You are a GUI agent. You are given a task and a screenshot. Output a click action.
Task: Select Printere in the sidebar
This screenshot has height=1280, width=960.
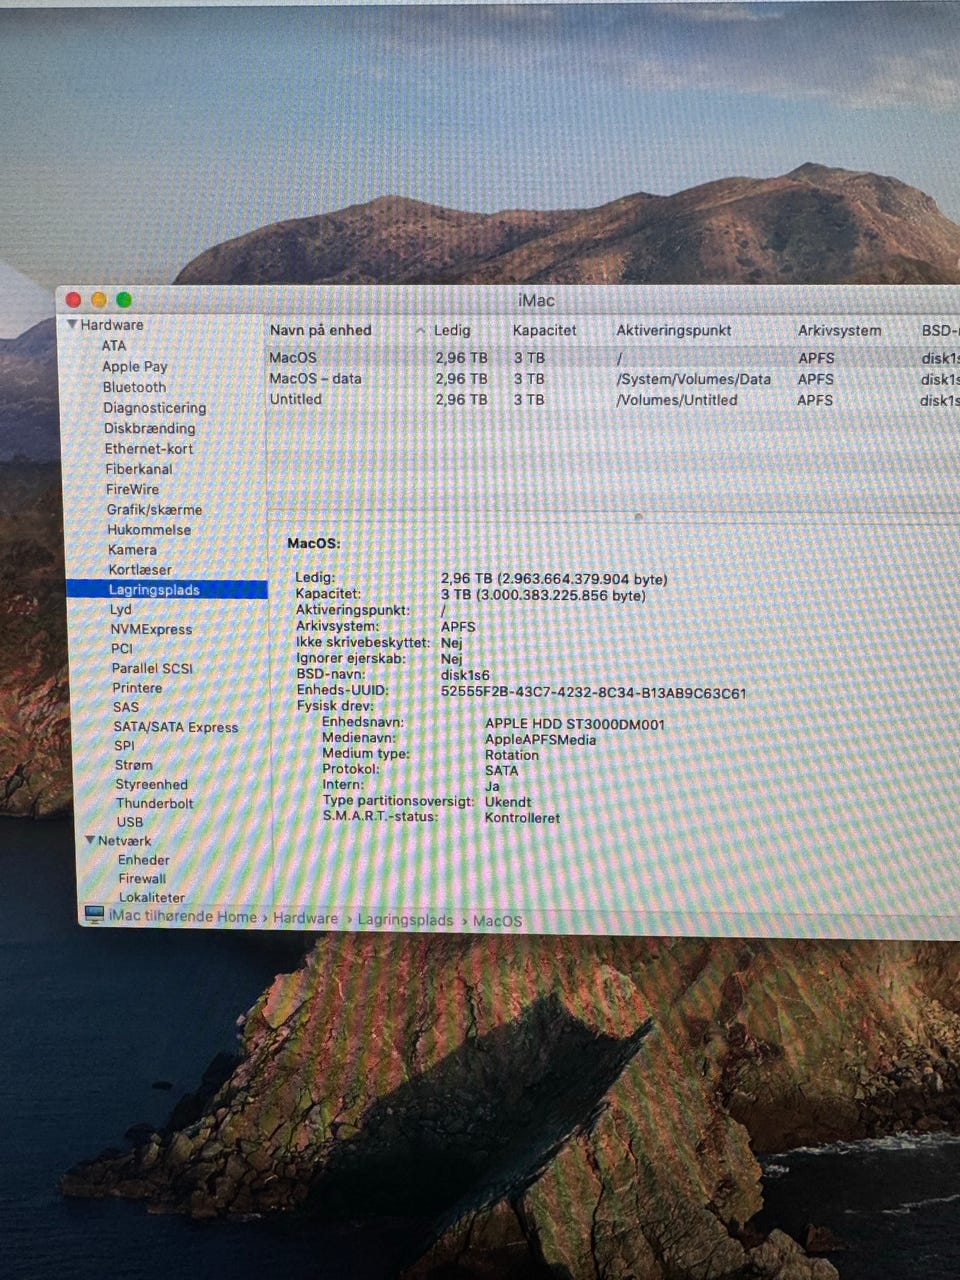point(137,688)
